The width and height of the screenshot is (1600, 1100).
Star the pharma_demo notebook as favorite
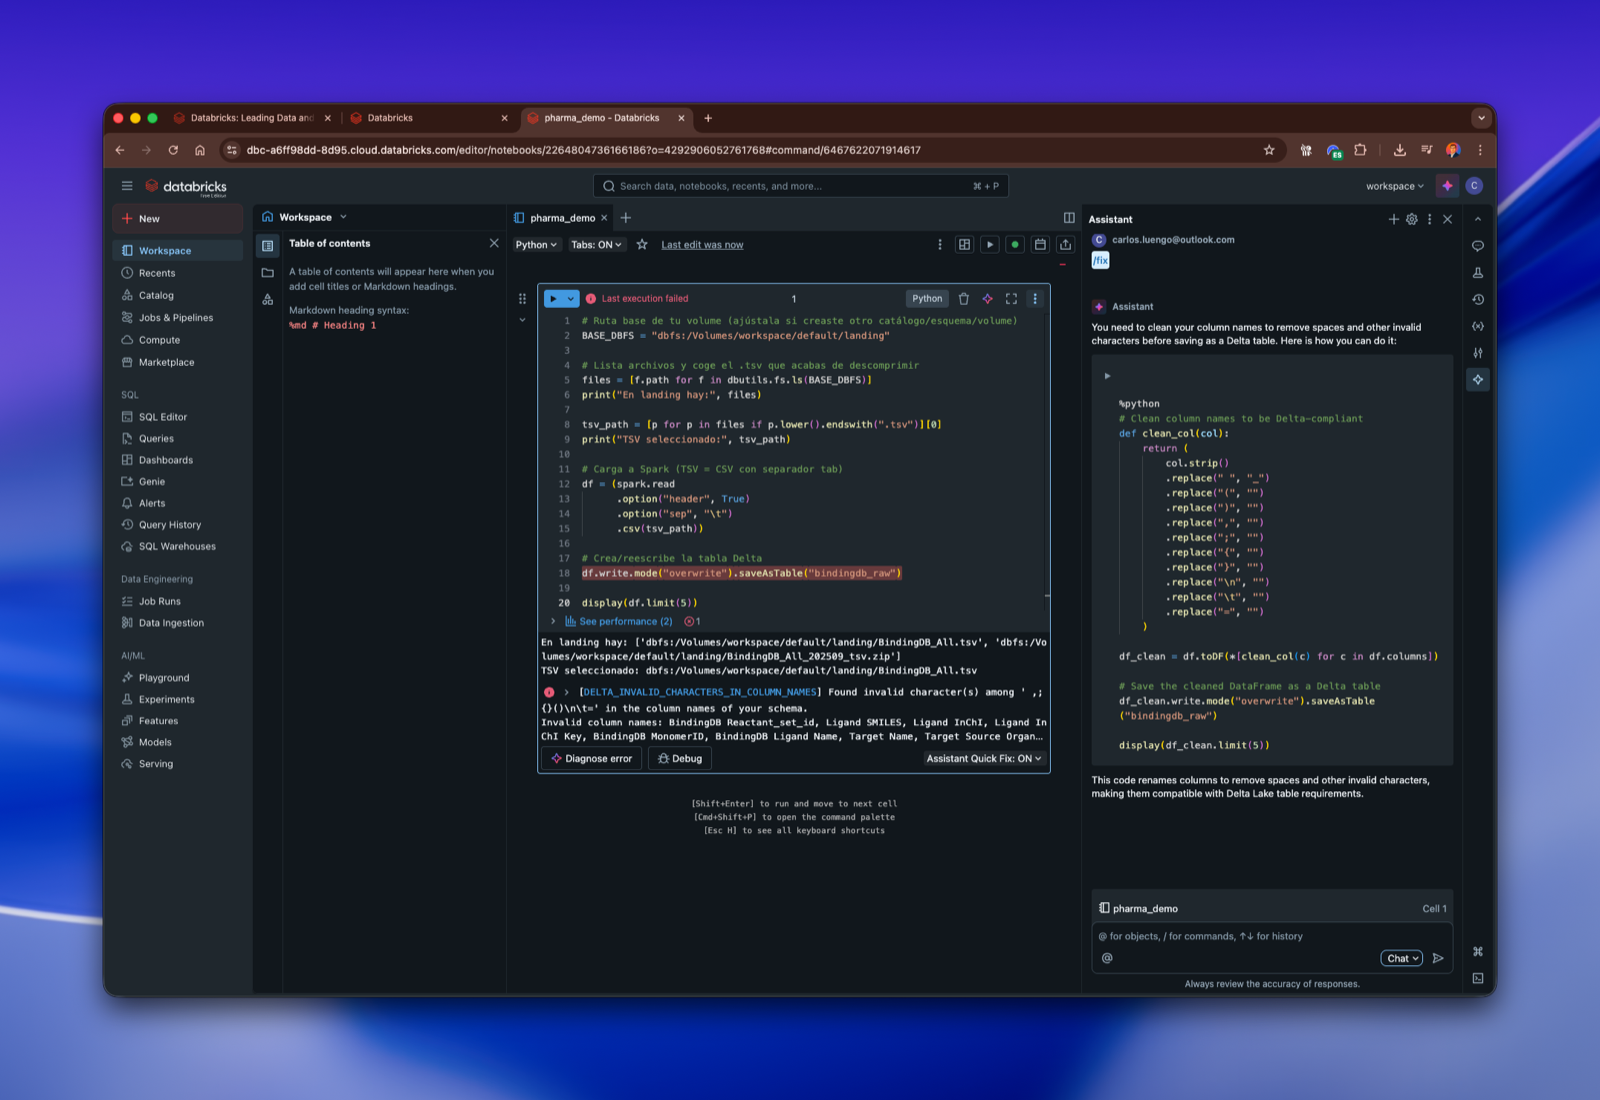[642, 244]
